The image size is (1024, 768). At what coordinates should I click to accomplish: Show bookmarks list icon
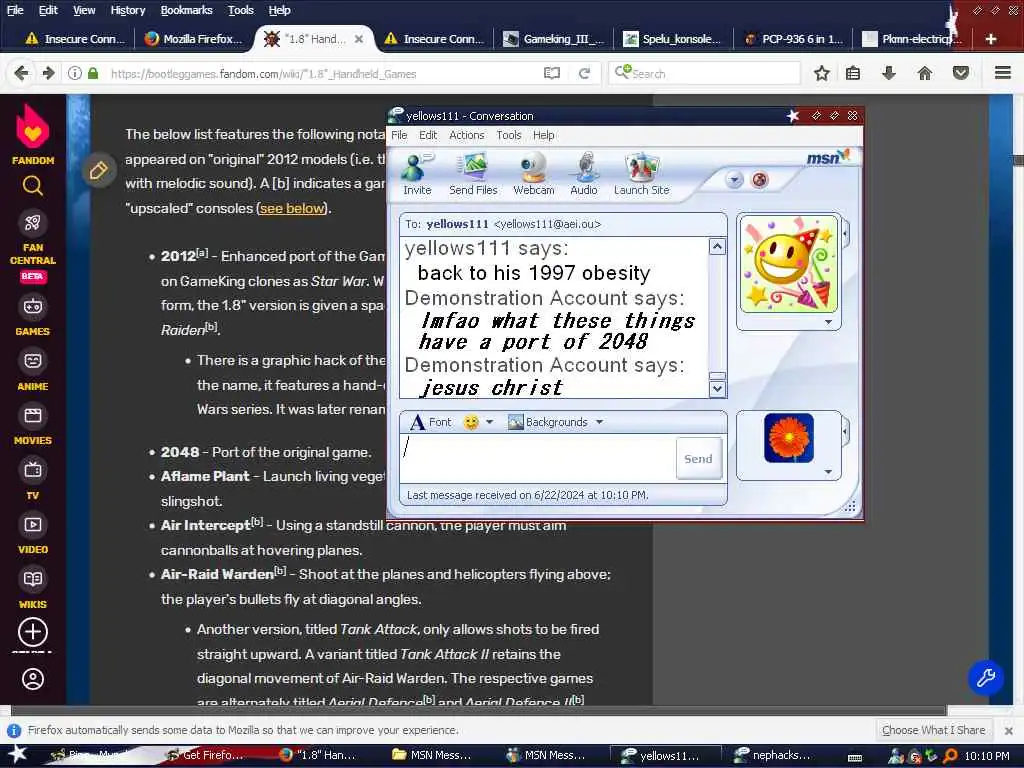[x=852, y=73]
